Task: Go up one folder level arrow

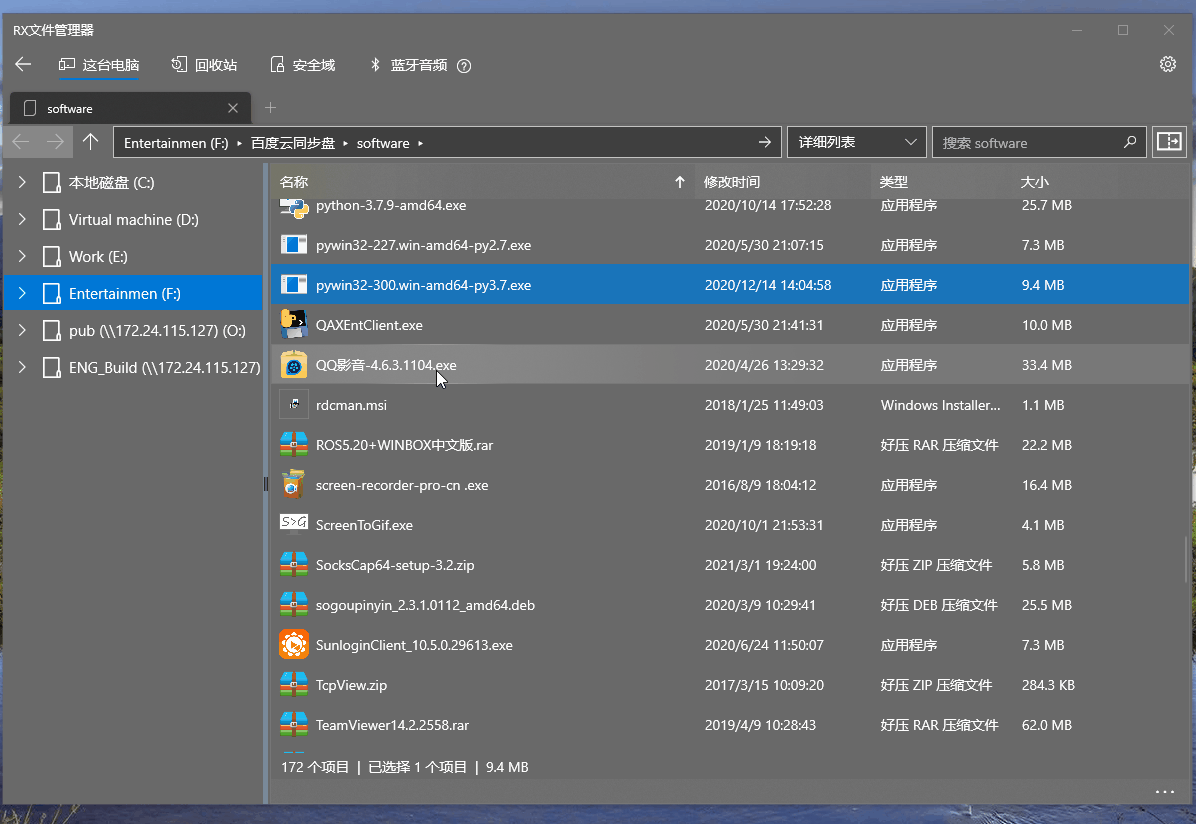Action: coord(91,142)
